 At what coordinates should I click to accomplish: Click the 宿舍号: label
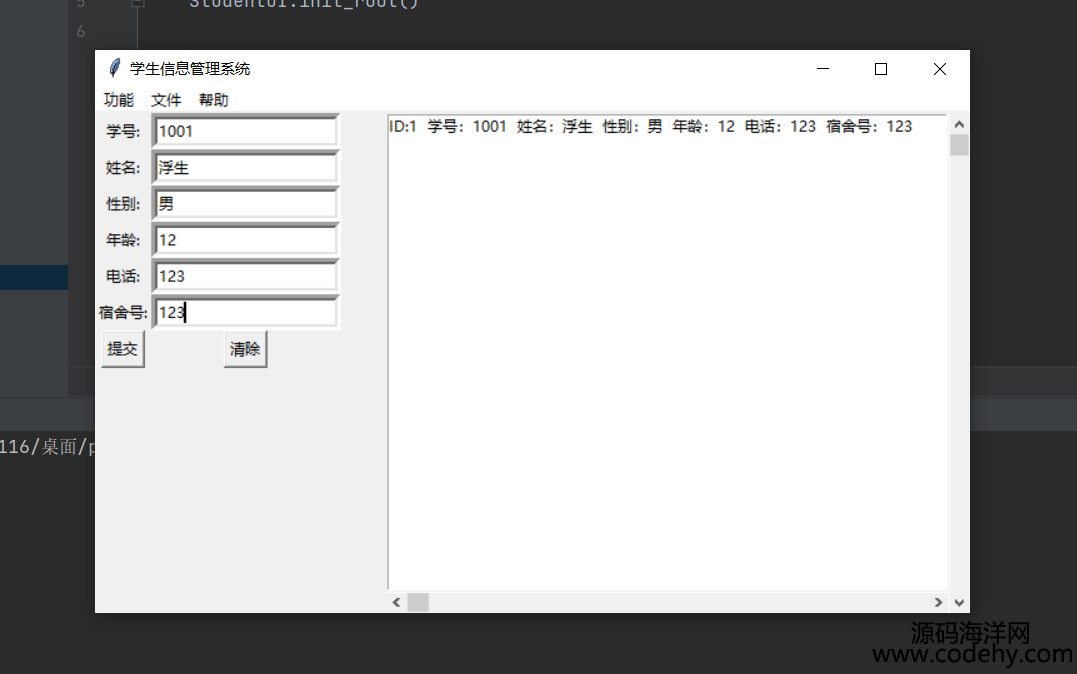pos(123,313)
